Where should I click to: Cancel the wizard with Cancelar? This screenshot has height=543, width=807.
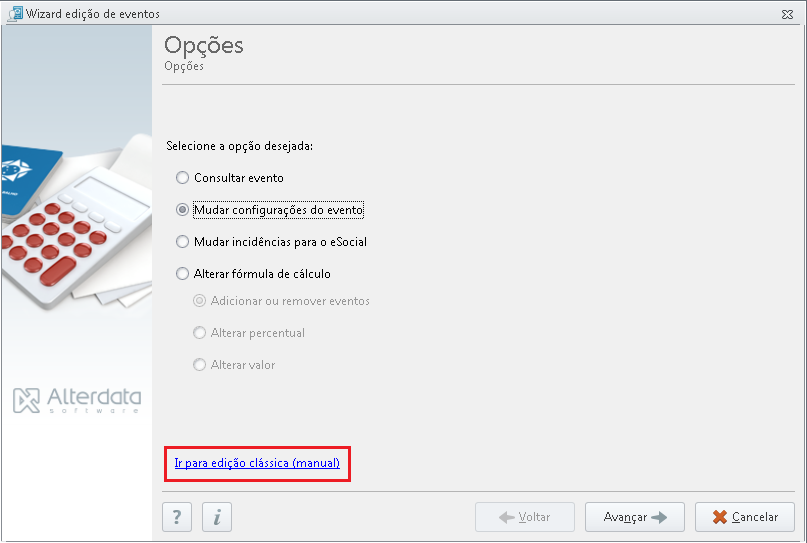point(745,517)
